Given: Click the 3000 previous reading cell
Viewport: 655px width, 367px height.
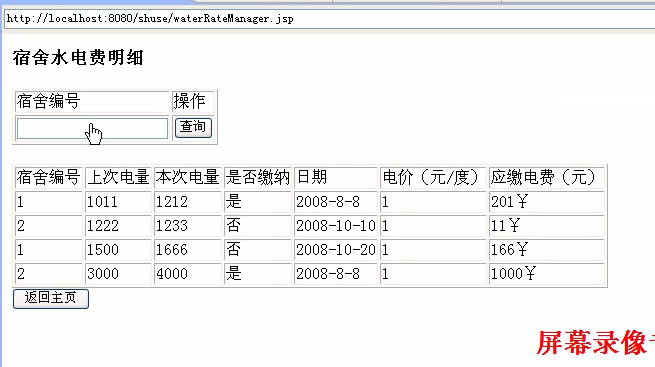Looking at the screenshot, I should (x=118, y=274).
